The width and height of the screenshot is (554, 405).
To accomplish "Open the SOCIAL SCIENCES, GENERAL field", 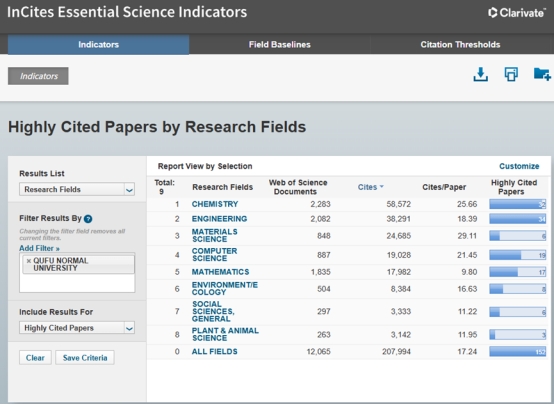I will click(213, 311).
